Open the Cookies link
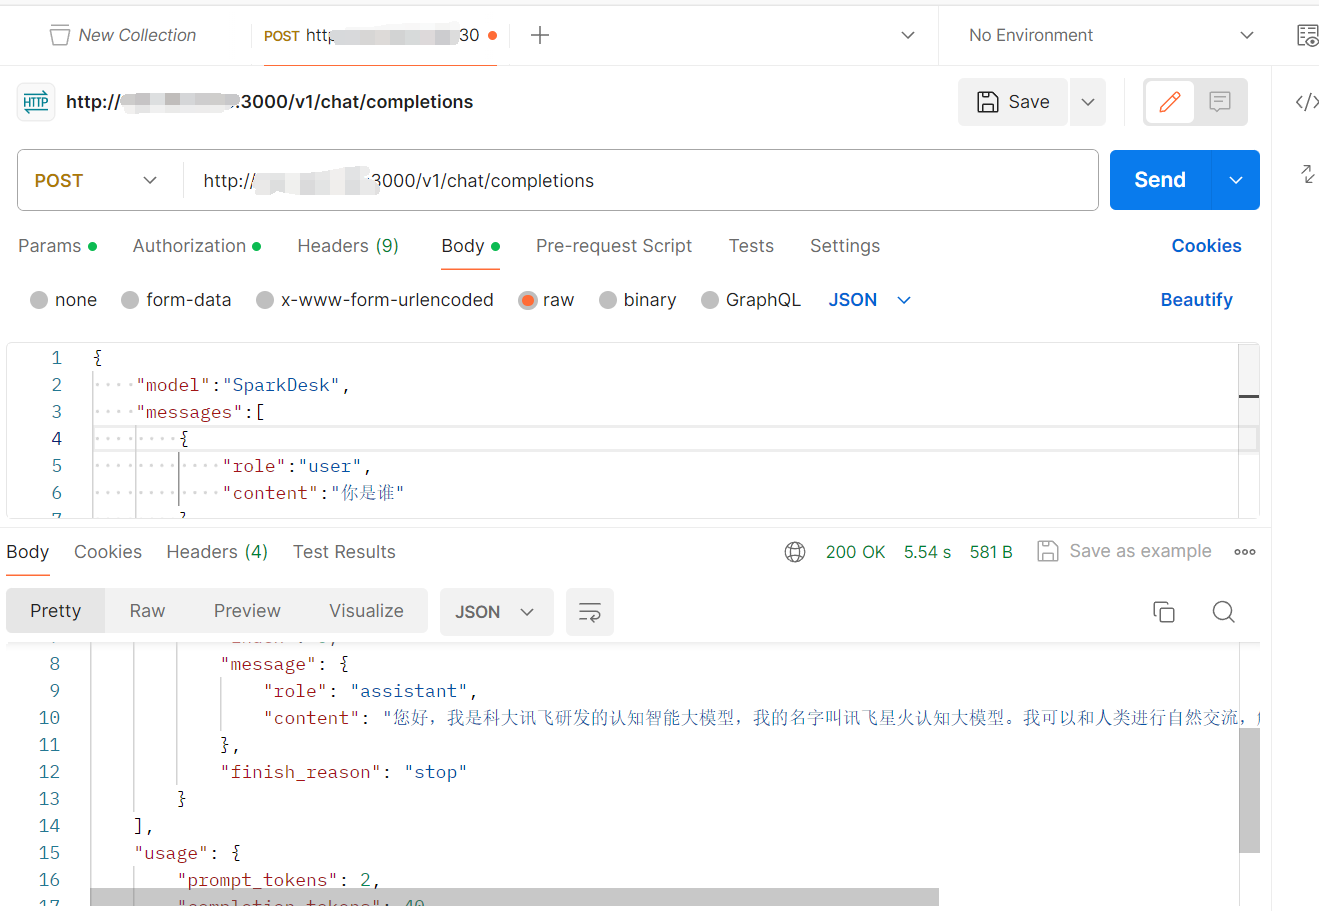This screenshot has width=1319, height=911. (1206, 246)
